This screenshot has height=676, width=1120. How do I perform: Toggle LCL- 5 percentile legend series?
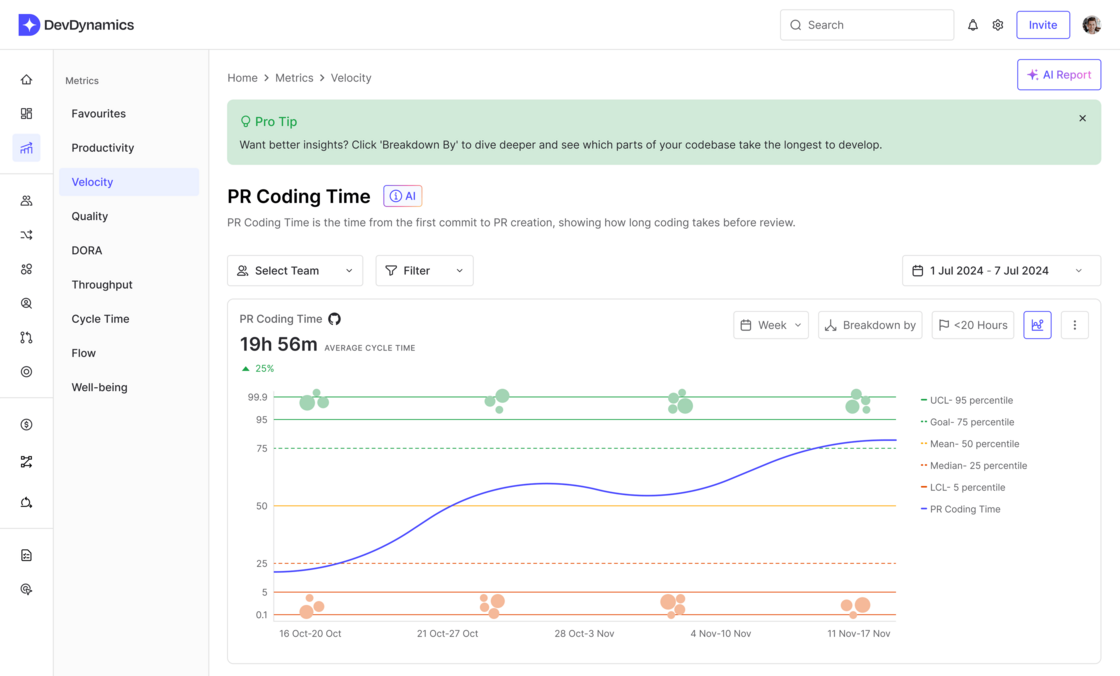(963, 487)
